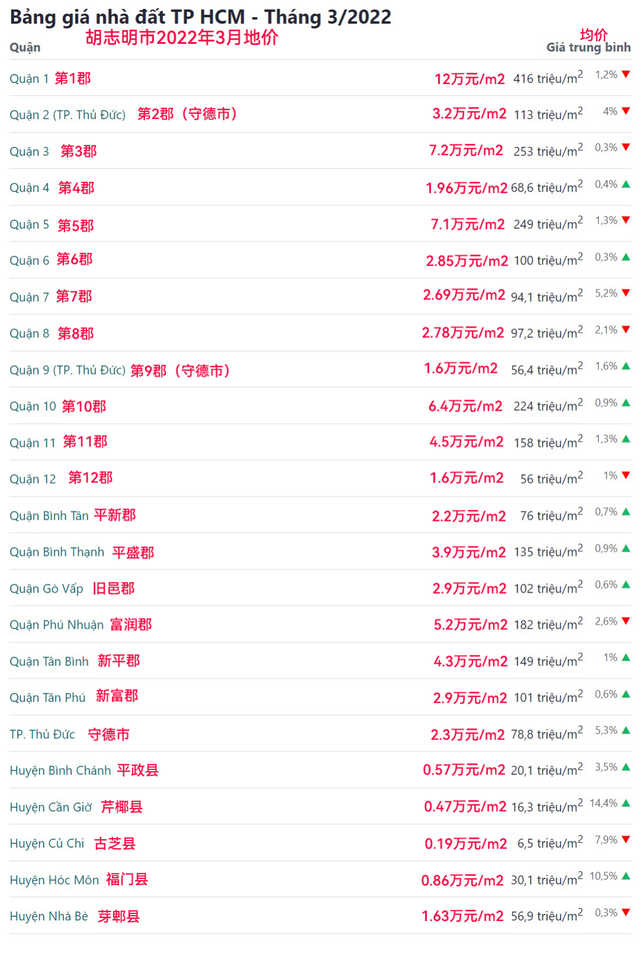This screenshot has width=640, height=956.
Task: Click the red down arrow for Quận 1
Action: pos(626,75)
